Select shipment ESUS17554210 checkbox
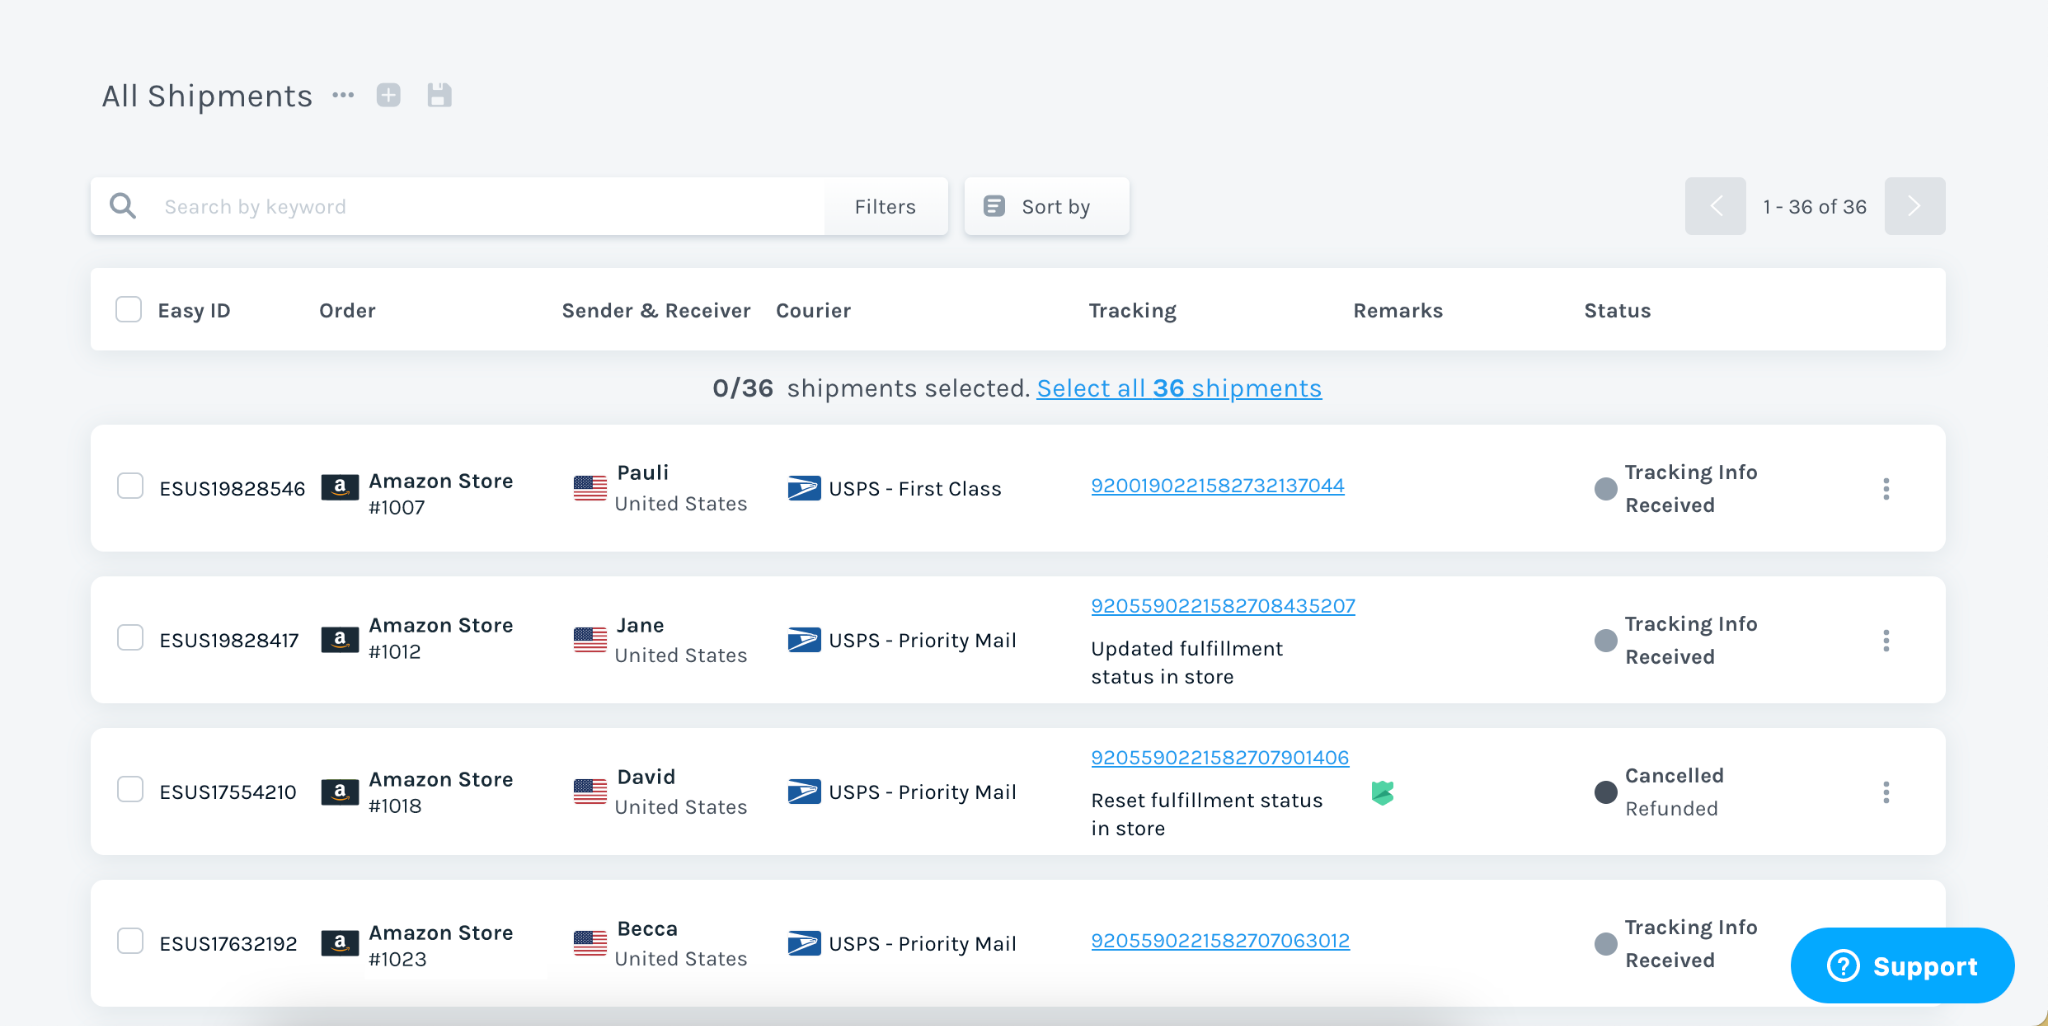 pos(130,789)
